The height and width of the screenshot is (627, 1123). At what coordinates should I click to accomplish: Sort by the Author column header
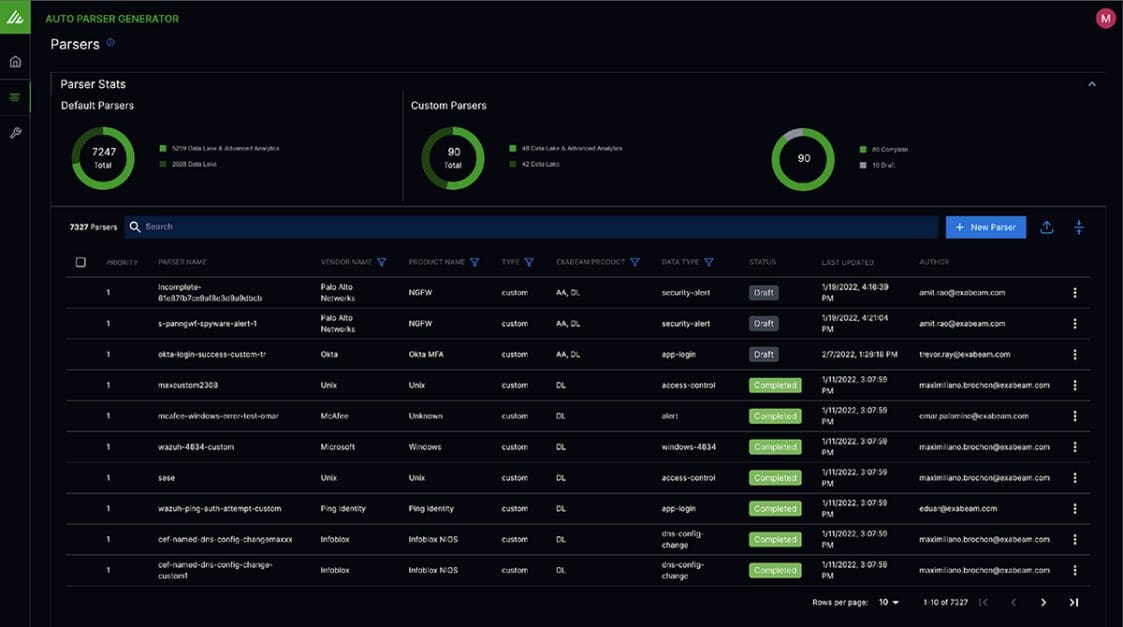(934, 262)
